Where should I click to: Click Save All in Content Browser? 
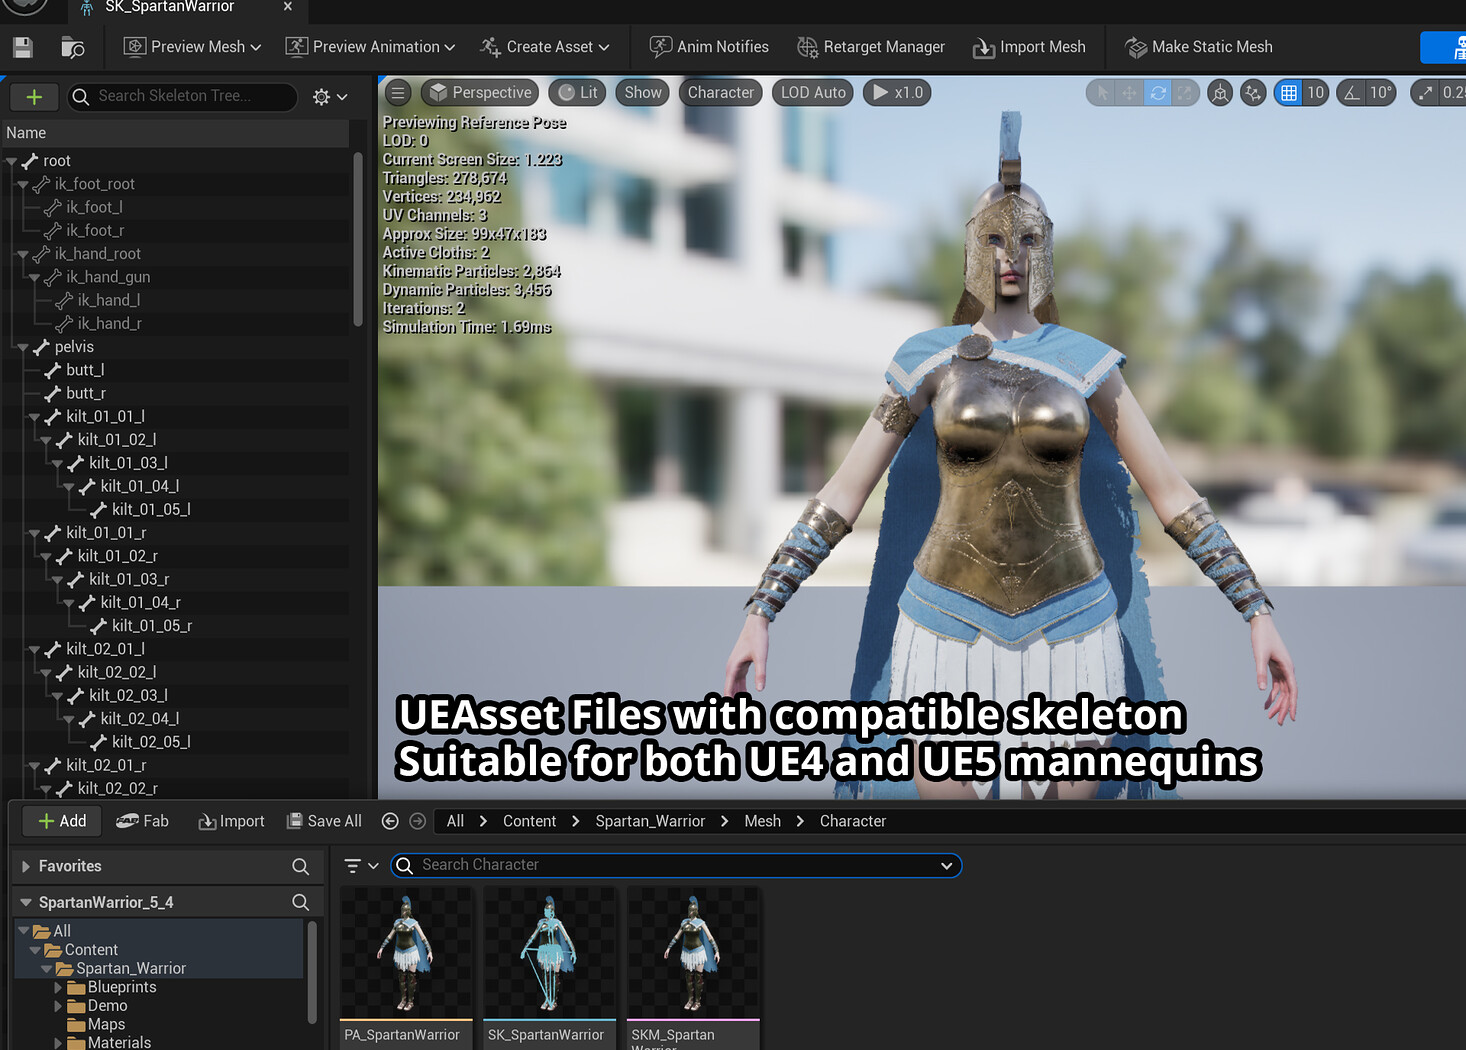[x=324, y=821]
